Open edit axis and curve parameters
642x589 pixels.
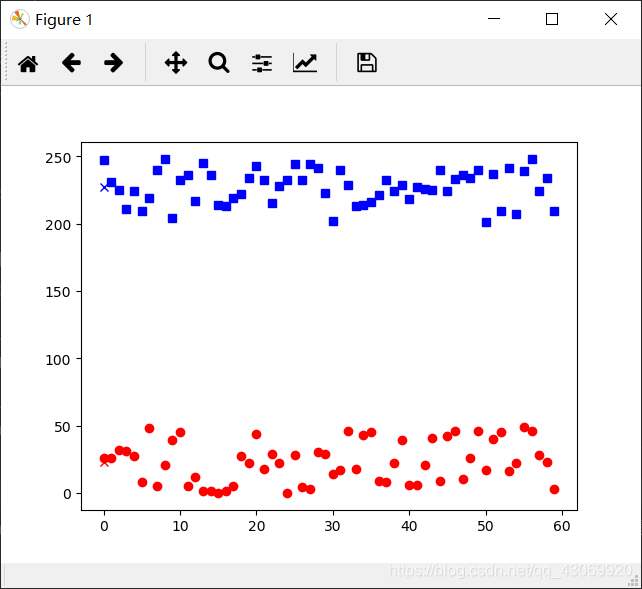click(305, 63)
